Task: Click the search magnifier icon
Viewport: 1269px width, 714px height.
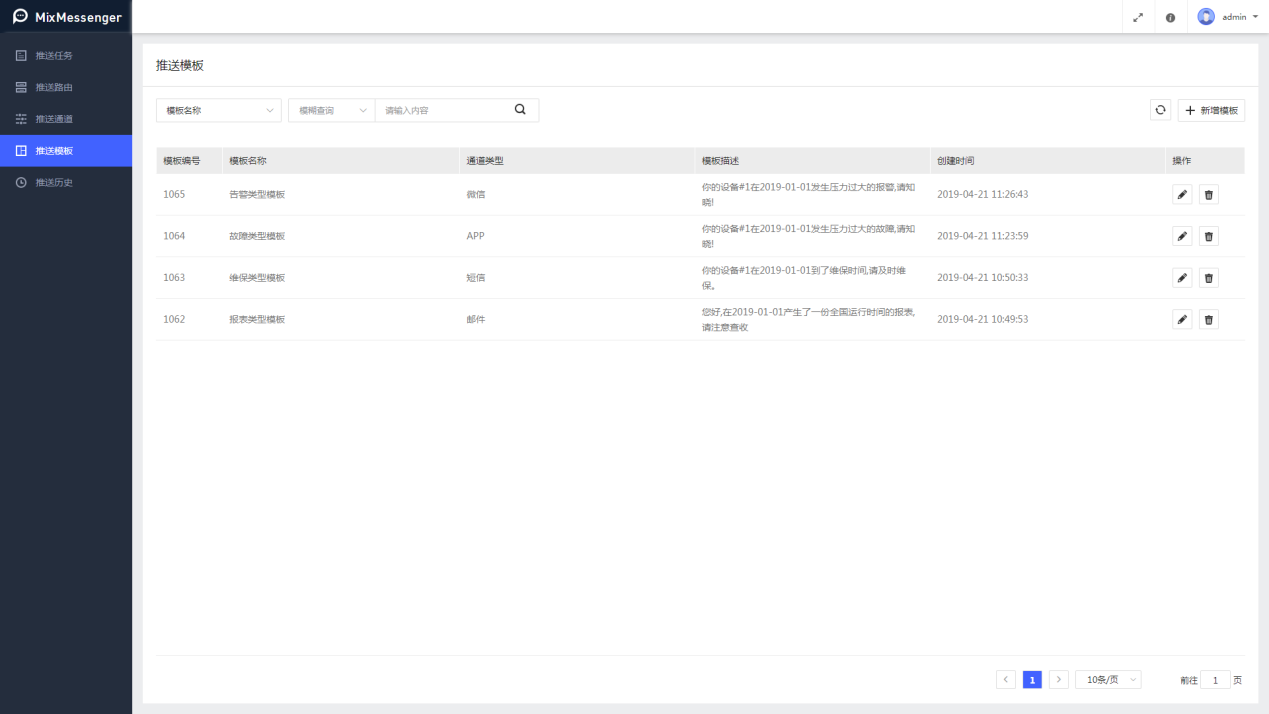Action: coord(520,110)
